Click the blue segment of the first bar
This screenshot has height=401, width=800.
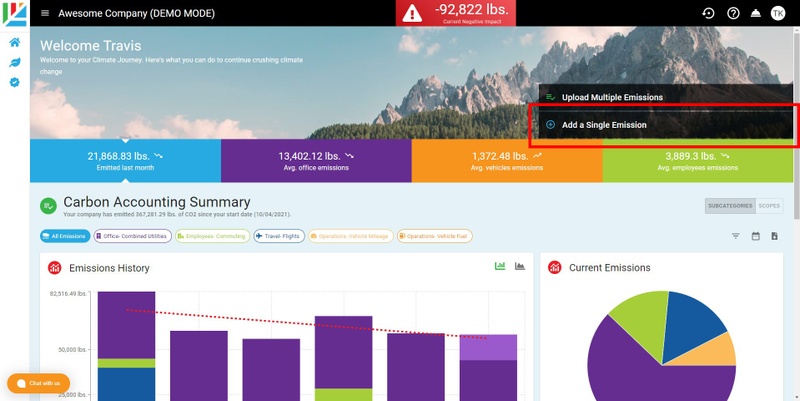127,384
